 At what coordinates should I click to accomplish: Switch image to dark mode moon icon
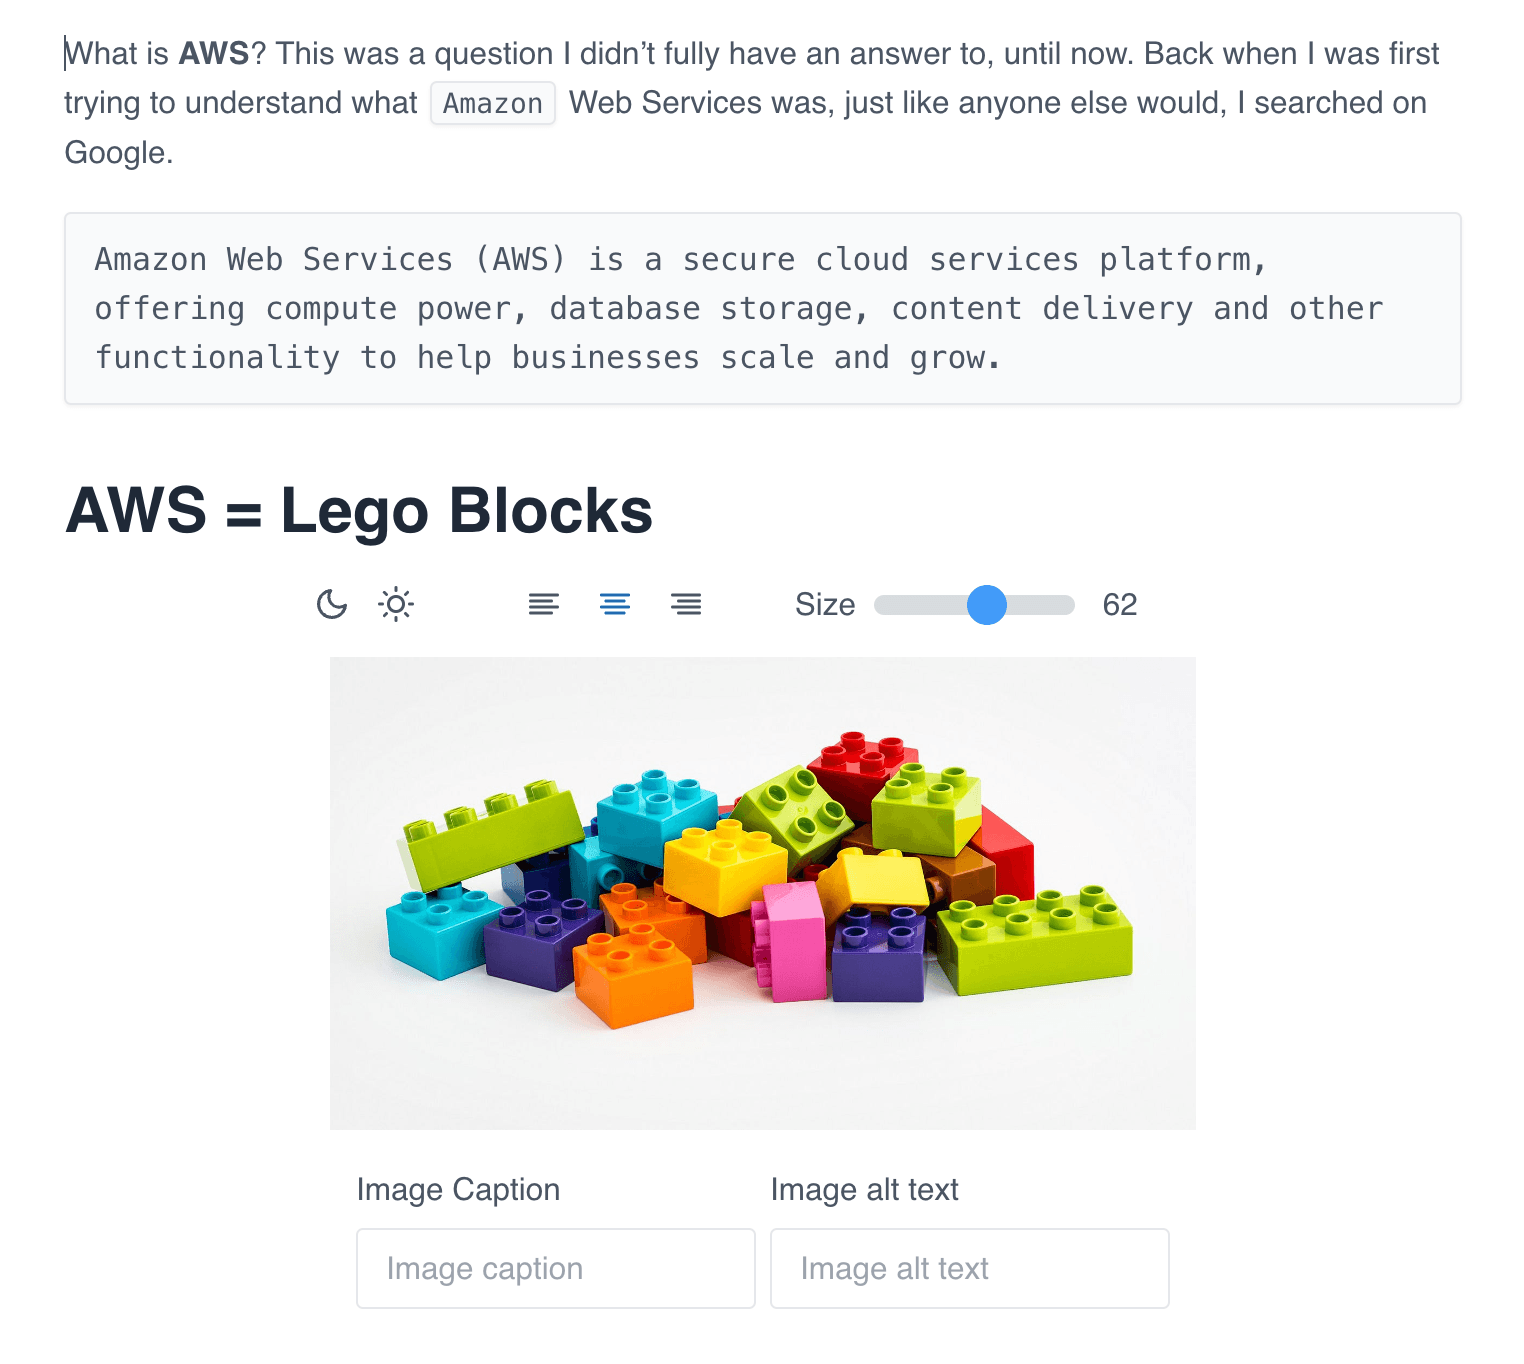click(331, 604)
